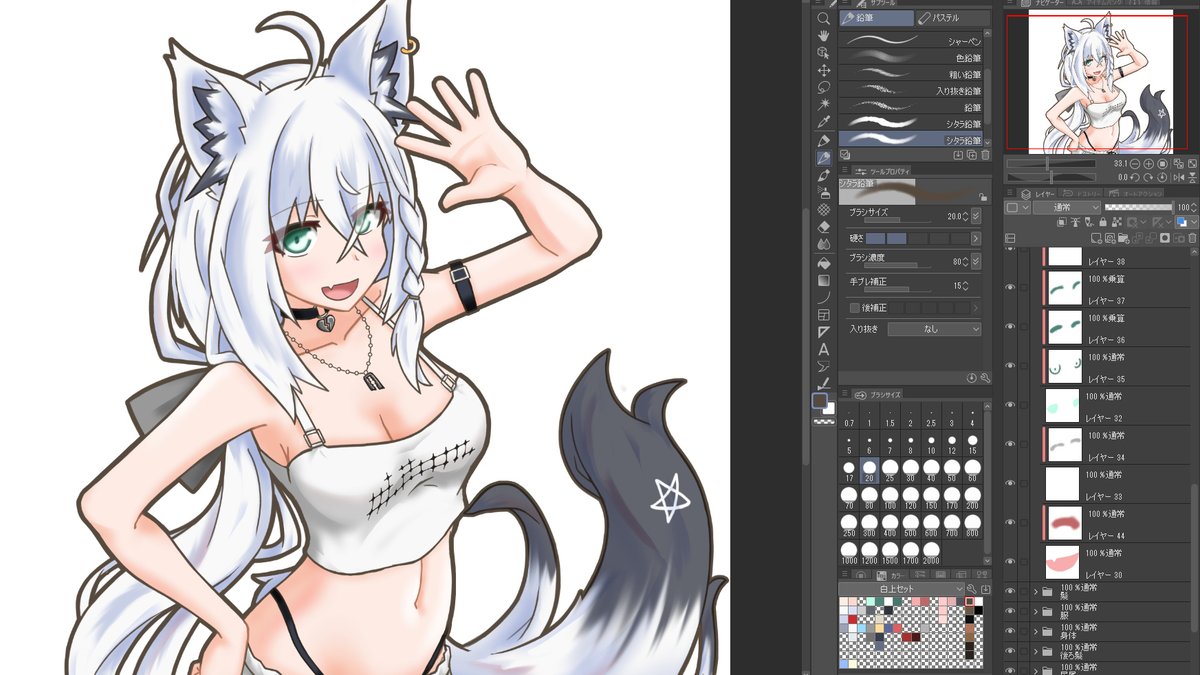Image resolution: width=1200 pixels, height=675 pixels.
Task: Select the Auto select magic wand tool
Action: pyautogui.click(x=824, y=104)
